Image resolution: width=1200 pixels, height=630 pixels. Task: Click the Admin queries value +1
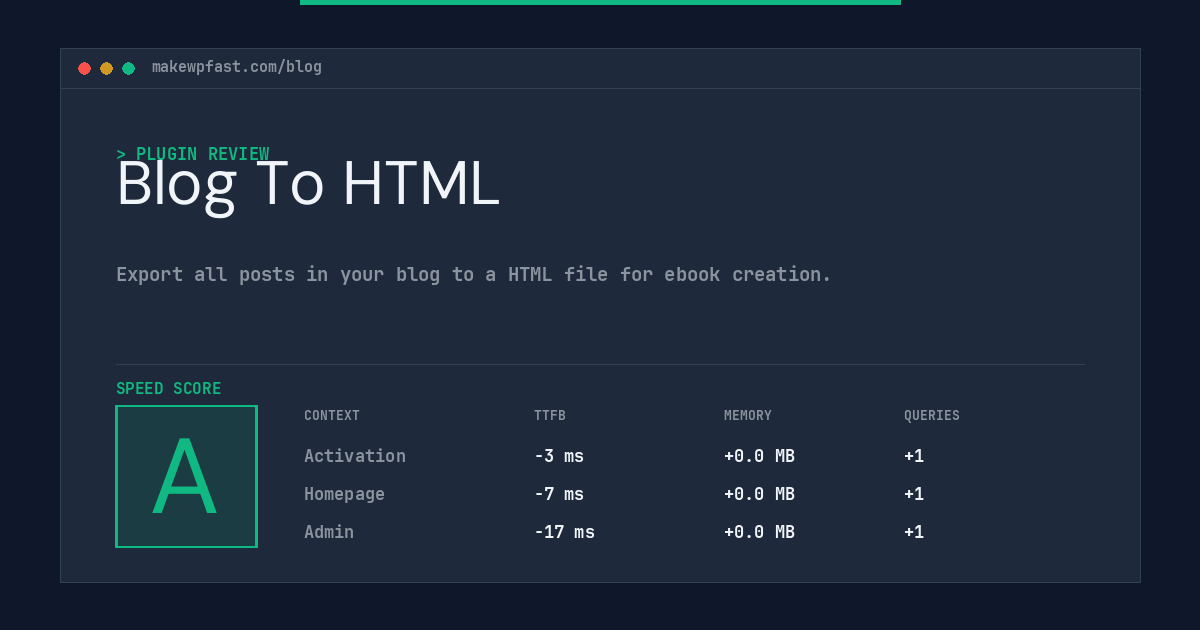(x=914, y=532)
